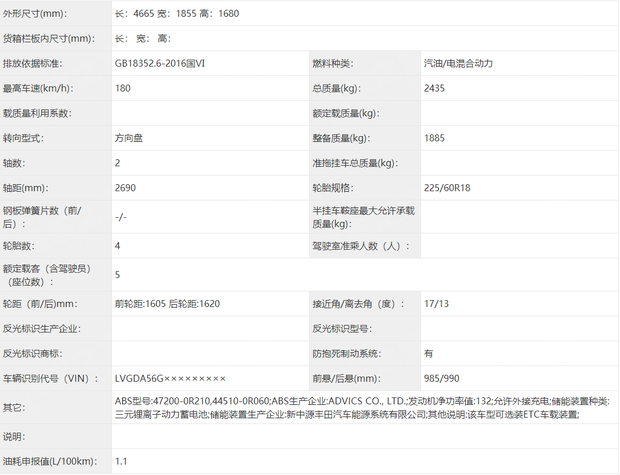Select the 方向盘 steering value
620x475 pixels.
coord(129,138)
